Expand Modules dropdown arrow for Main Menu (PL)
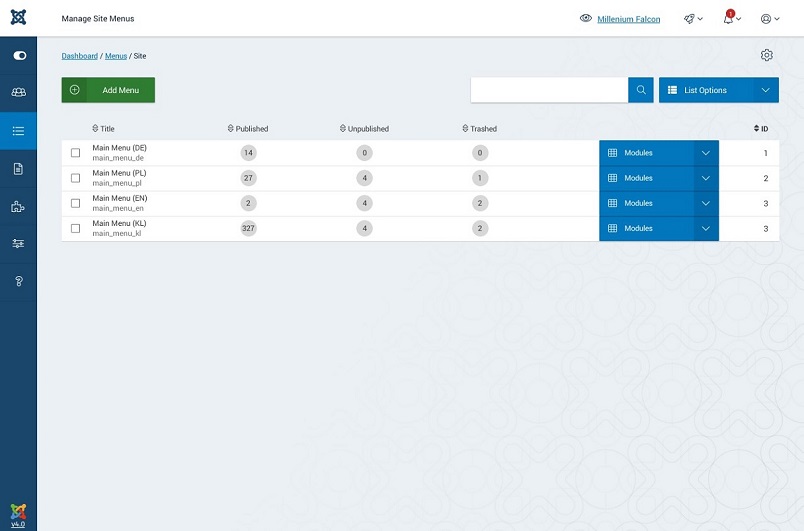 (x=706, y=178)
